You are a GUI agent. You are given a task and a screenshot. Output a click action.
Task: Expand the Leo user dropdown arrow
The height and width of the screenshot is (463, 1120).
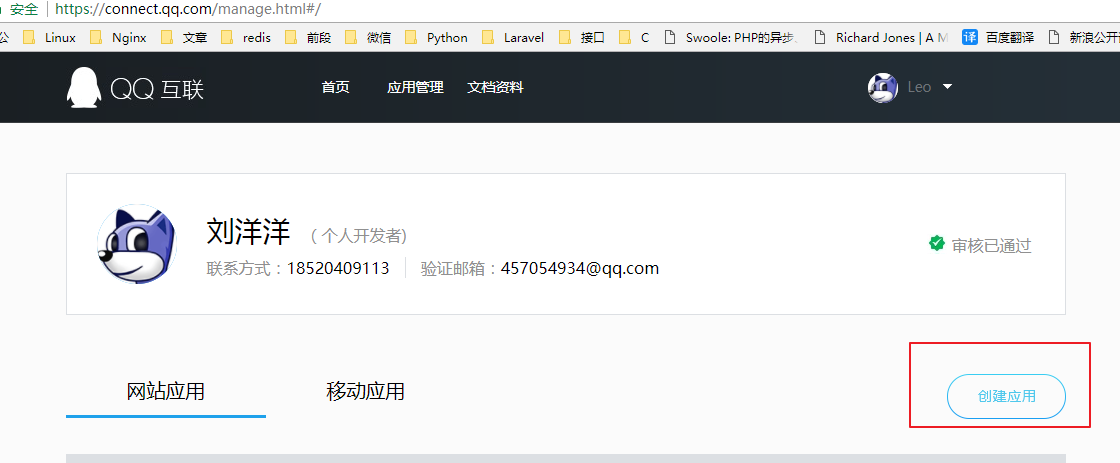pos(947,87)
